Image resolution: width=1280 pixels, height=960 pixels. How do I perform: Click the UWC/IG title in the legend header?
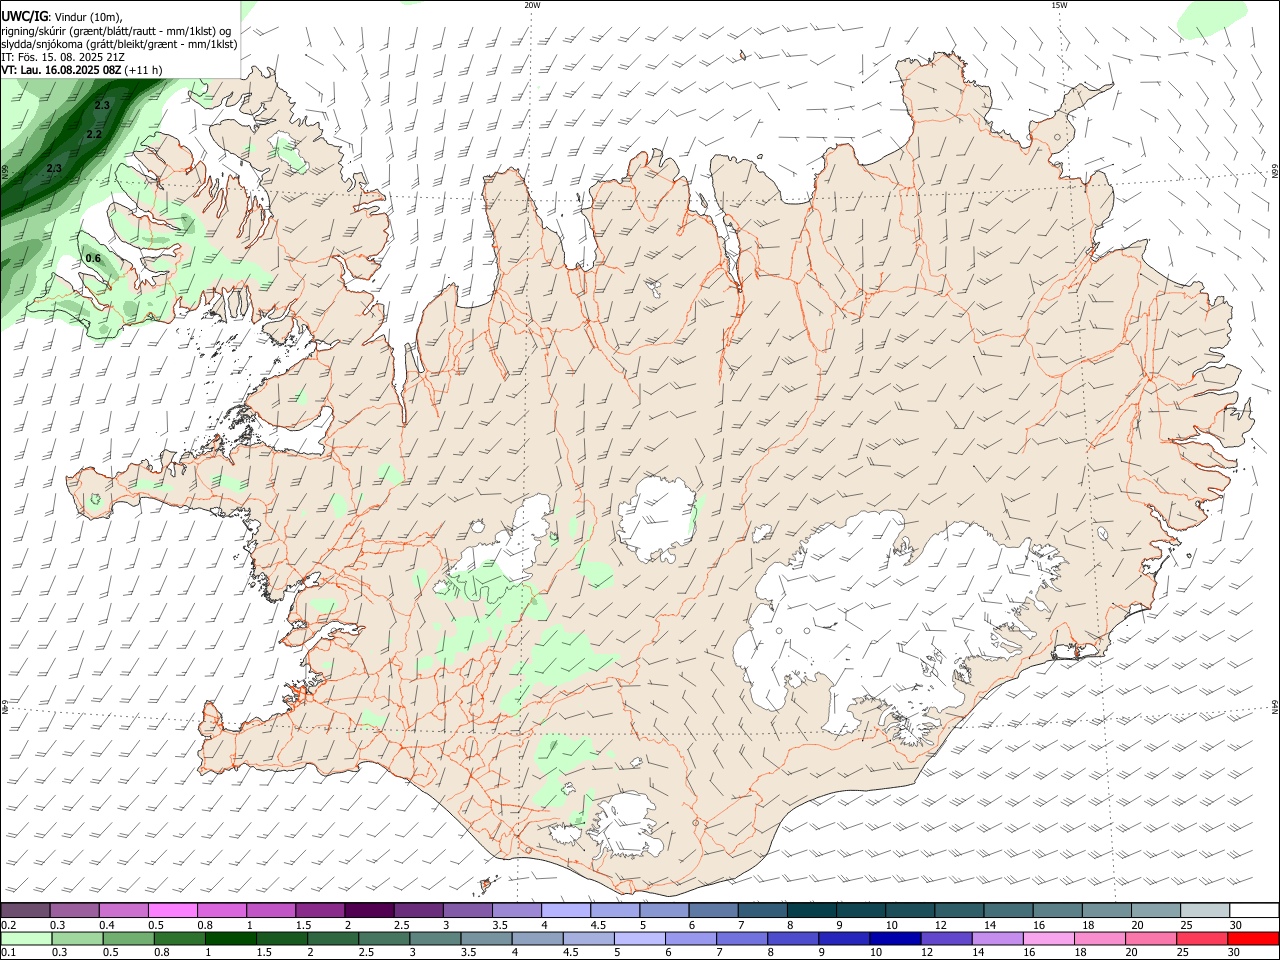[x=23, y=17]
